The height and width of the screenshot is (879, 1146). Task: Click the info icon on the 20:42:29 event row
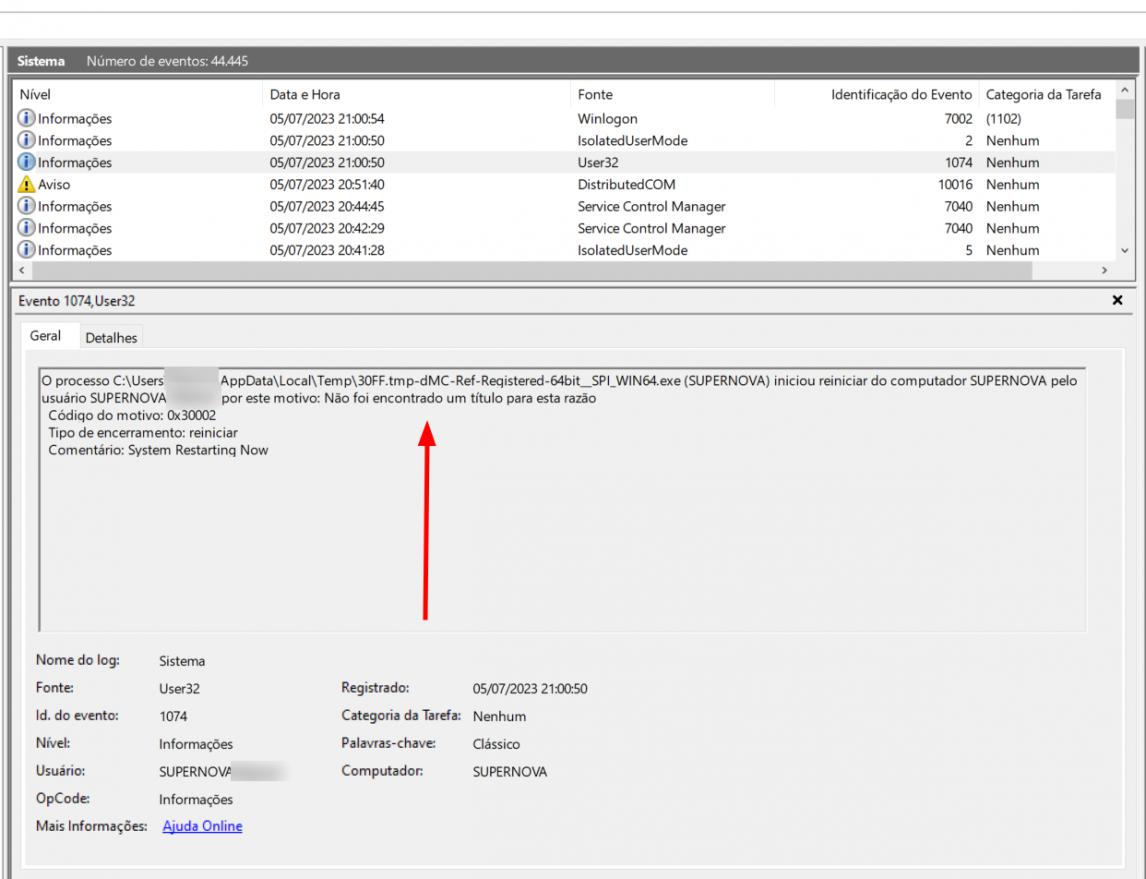[x=27, y=229]
